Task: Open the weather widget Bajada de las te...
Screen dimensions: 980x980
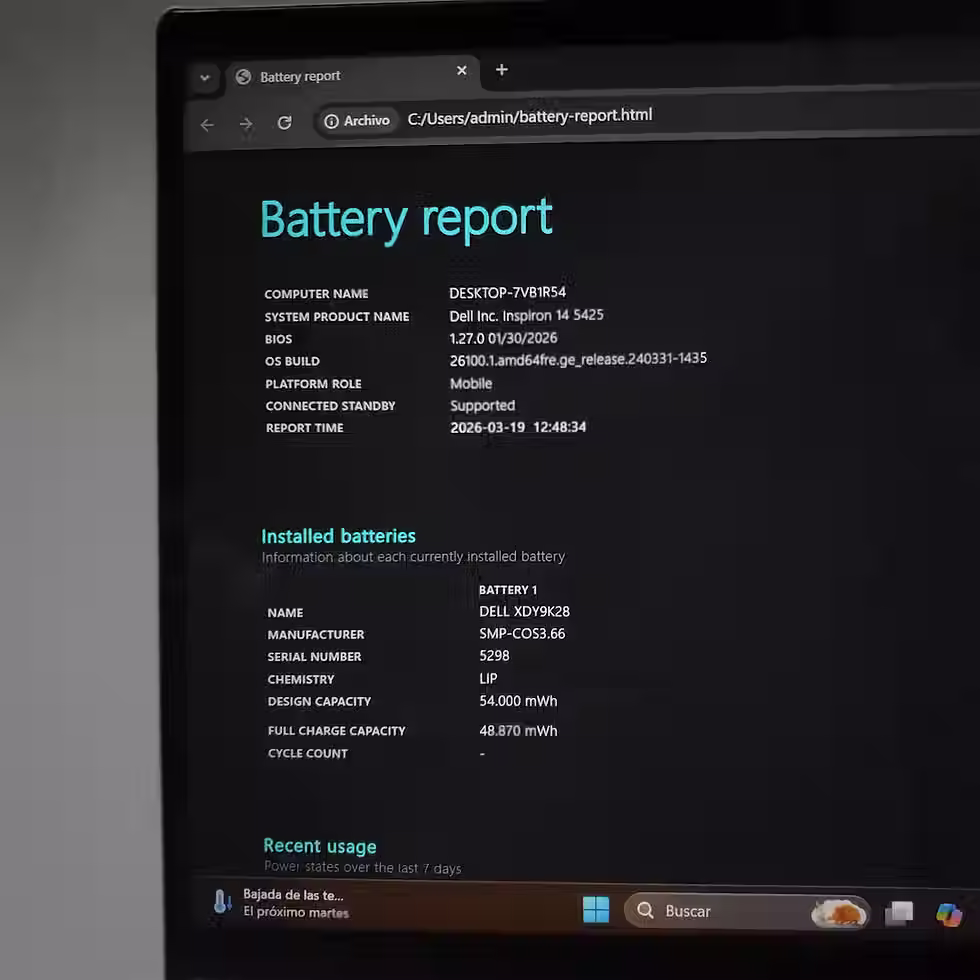Action: 281,903
